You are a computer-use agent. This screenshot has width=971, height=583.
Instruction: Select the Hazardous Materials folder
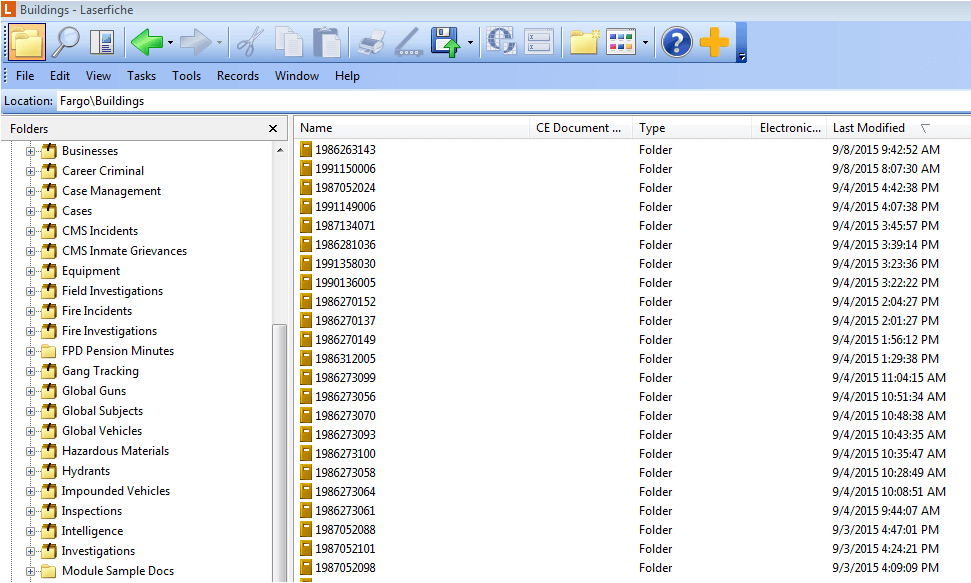[x=115, y=451]
